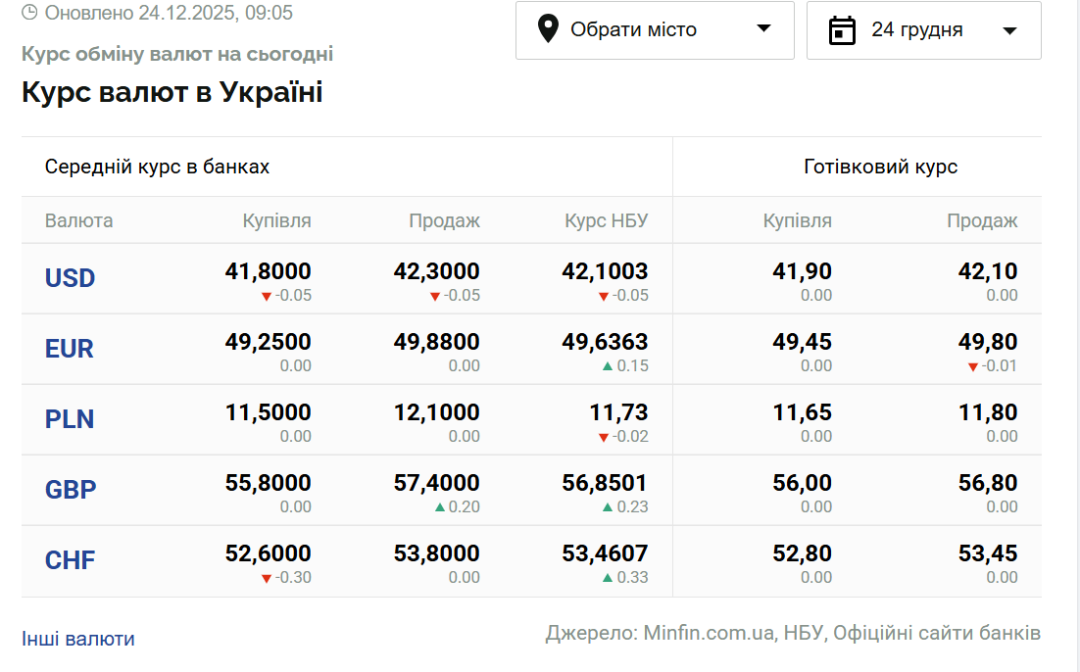Click the calendar icon
Viewport: 1080px width, 672px height.
coord(843,30)
